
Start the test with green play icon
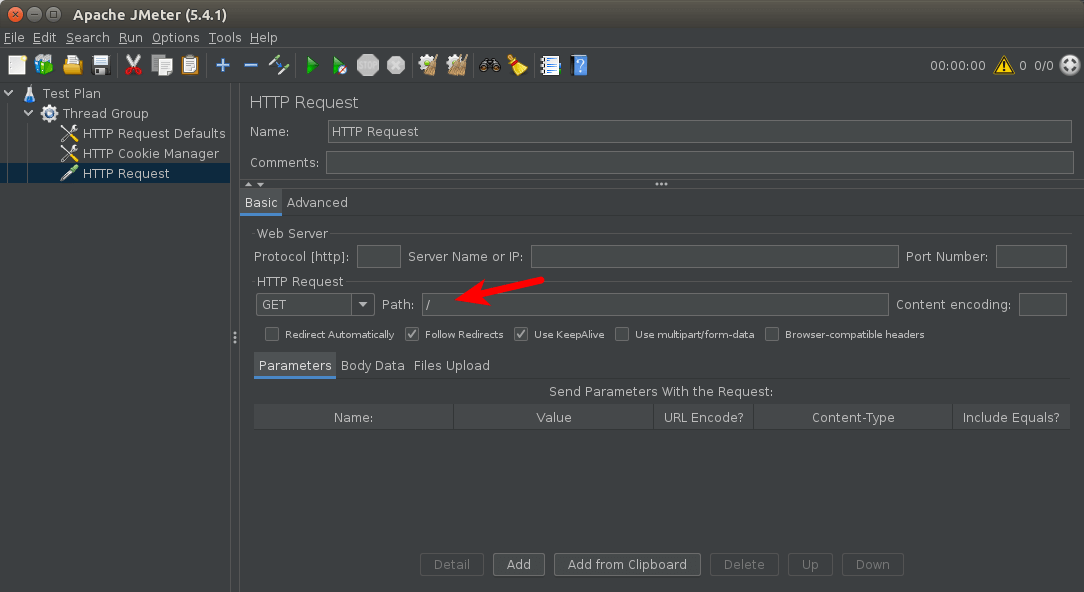pyautogui.click(x=312, y=65)
